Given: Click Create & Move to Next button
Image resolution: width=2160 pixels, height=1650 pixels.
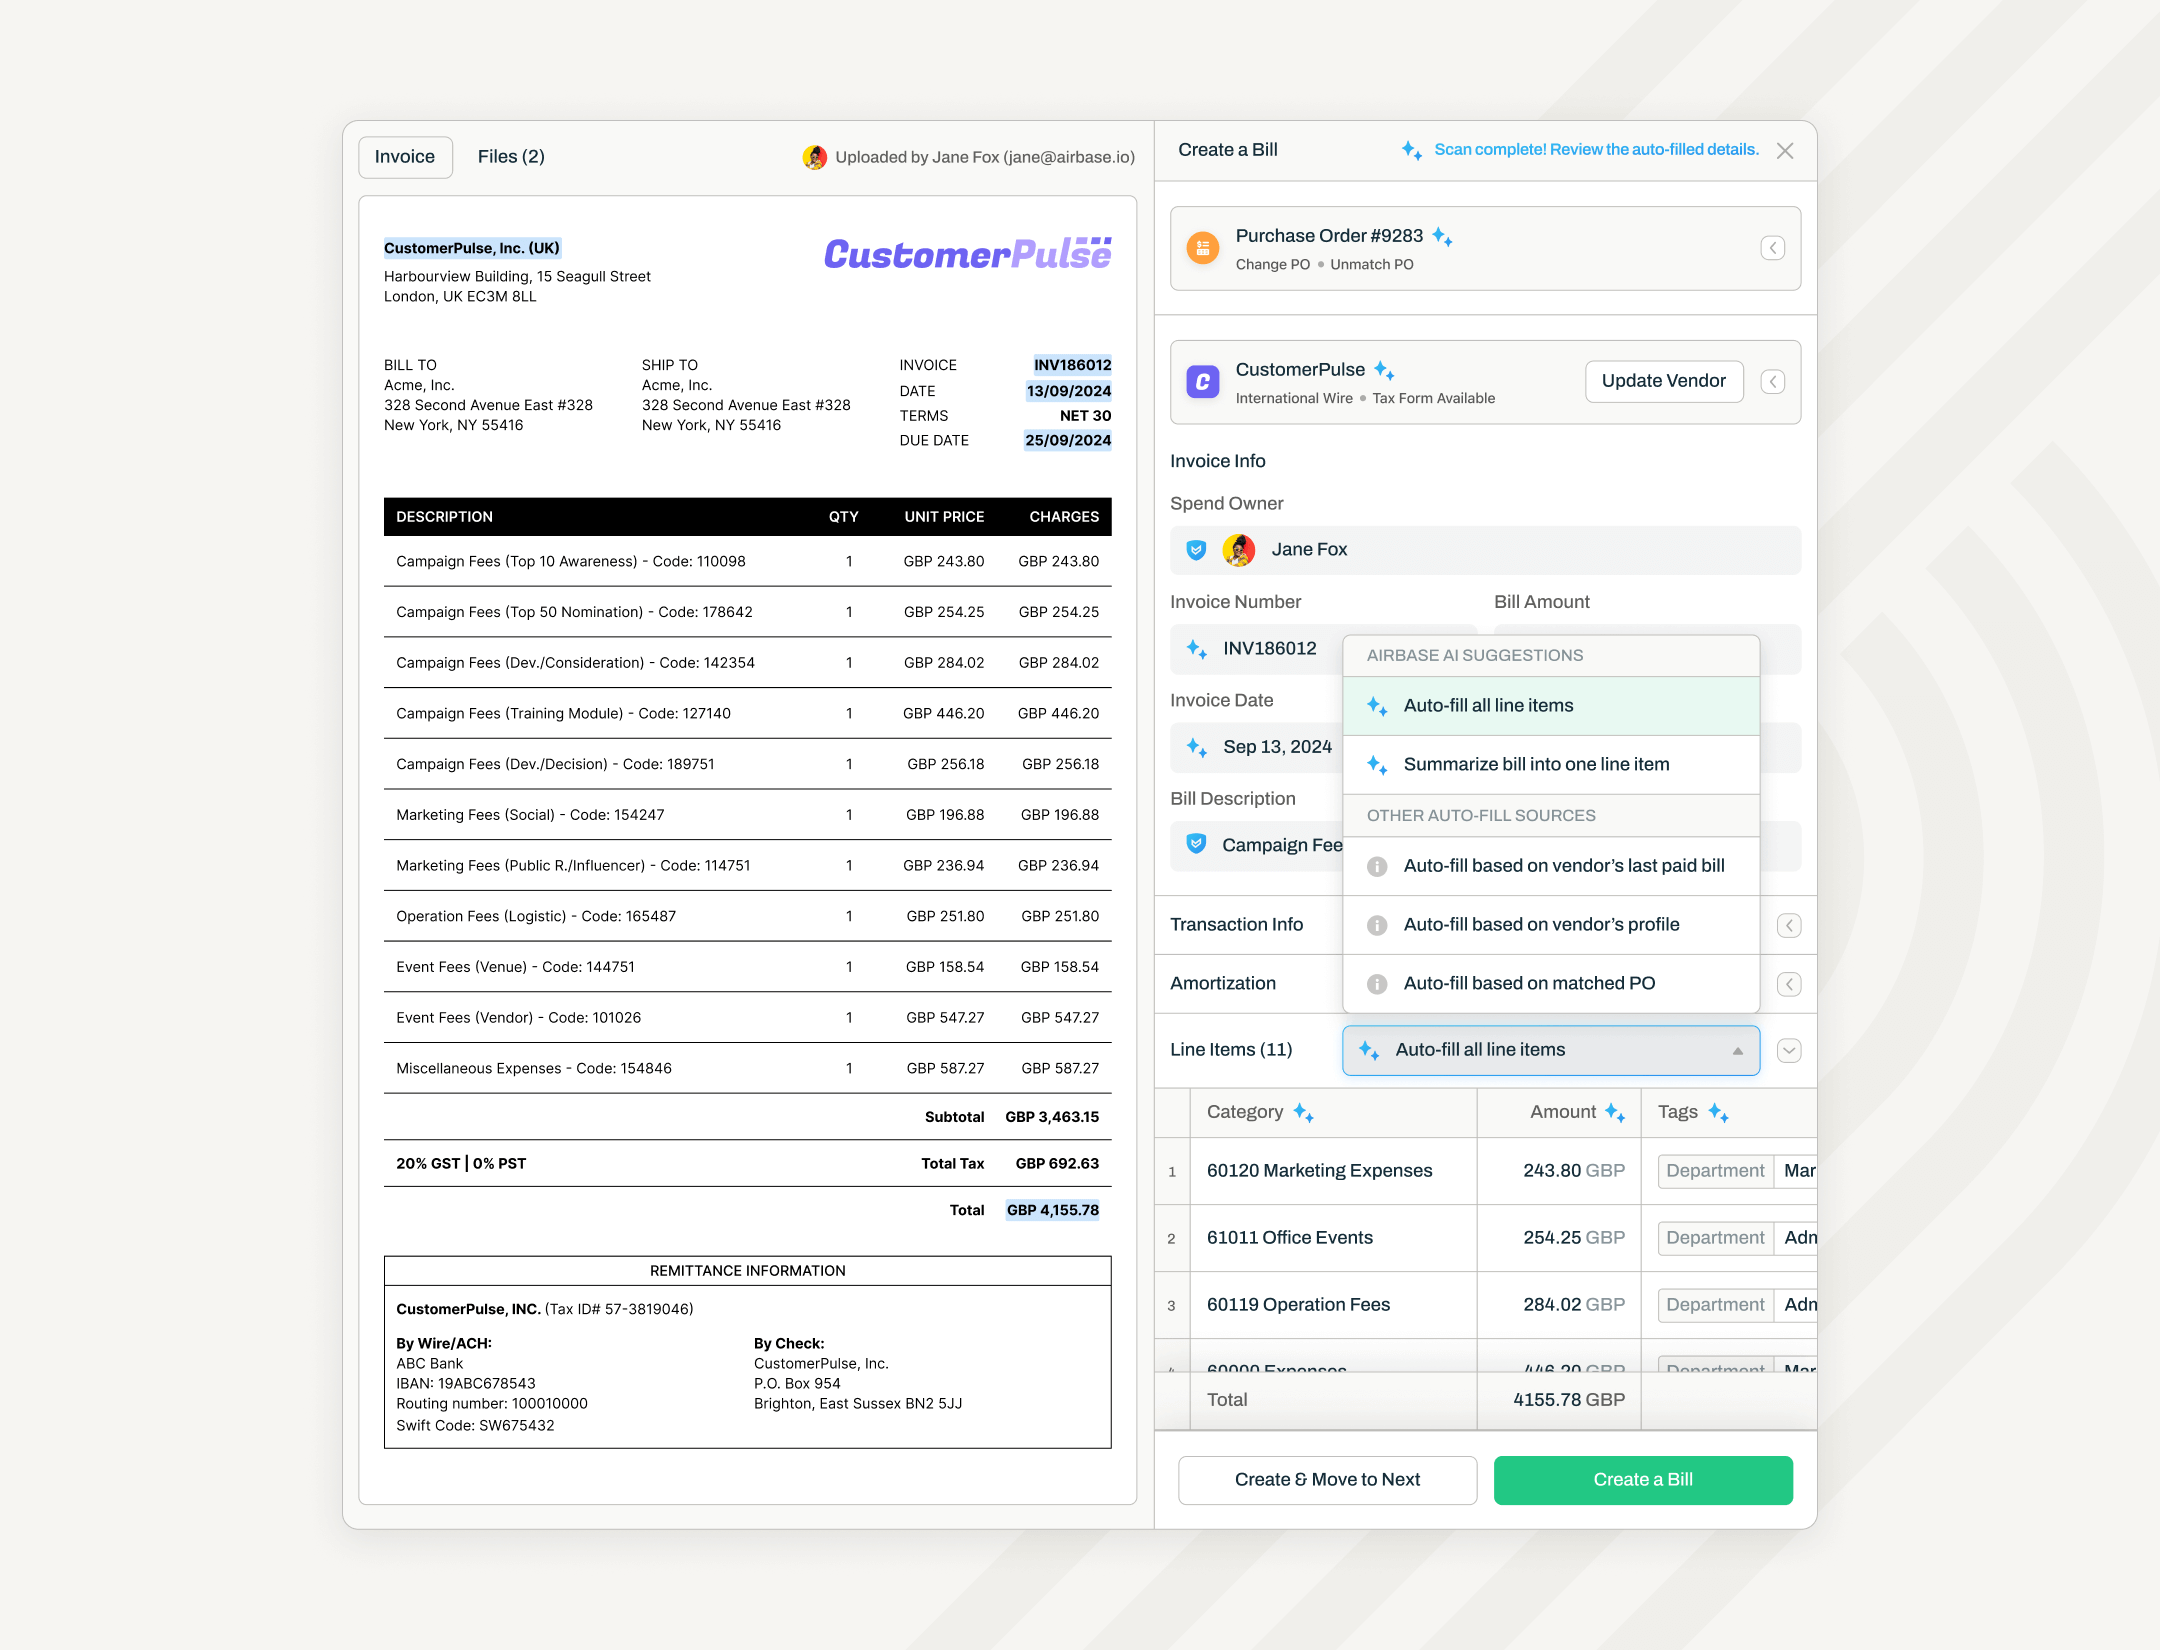Looking at the screenshot, I should click(x=1327, y=1481).
